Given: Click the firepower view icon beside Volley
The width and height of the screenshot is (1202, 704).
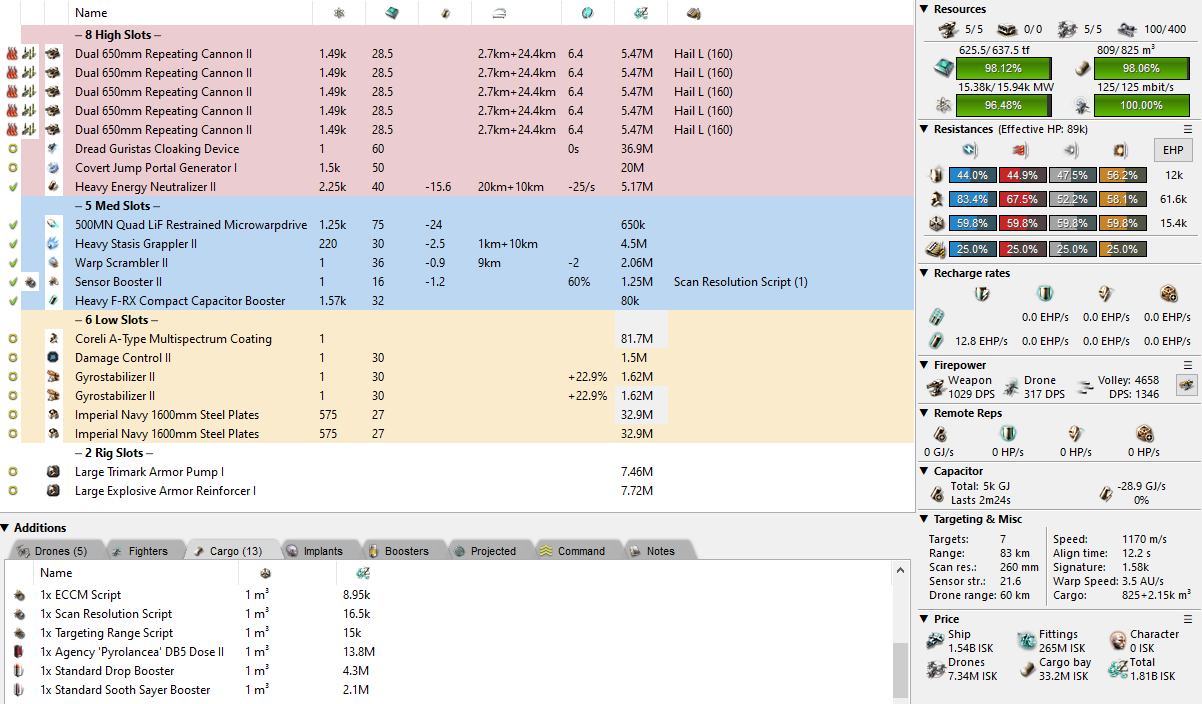Looking at the screenshot, I should point(1186,386).
